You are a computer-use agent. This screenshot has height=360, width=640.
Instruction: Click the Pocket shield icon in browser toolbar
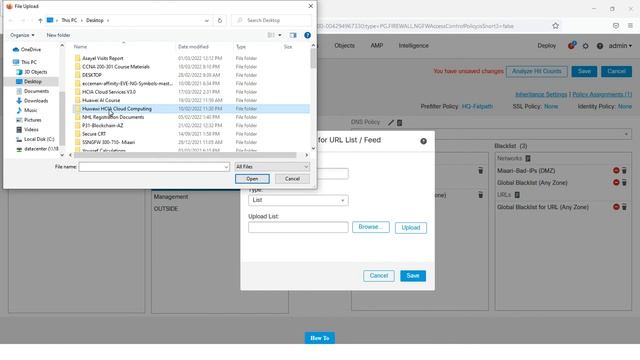616,26
